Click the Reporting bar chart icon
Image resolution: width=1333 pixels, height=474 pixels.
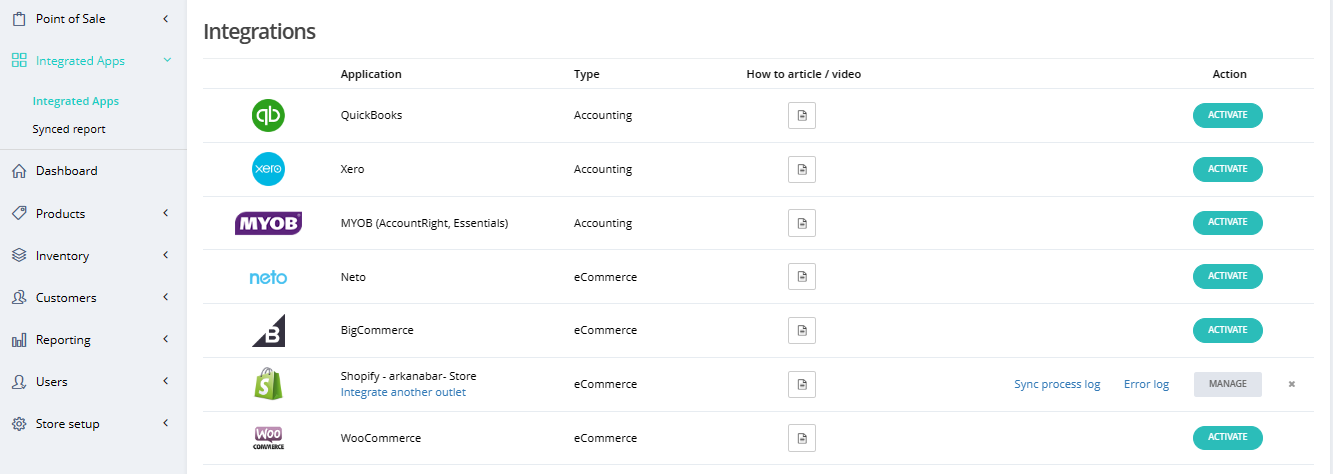(19, 340)
